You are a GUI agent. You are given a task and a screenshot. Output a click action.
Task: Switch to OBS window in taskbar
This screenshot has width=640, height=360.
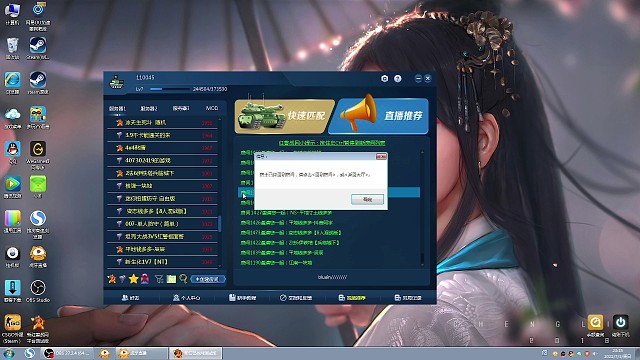click(x=67, y=353)
